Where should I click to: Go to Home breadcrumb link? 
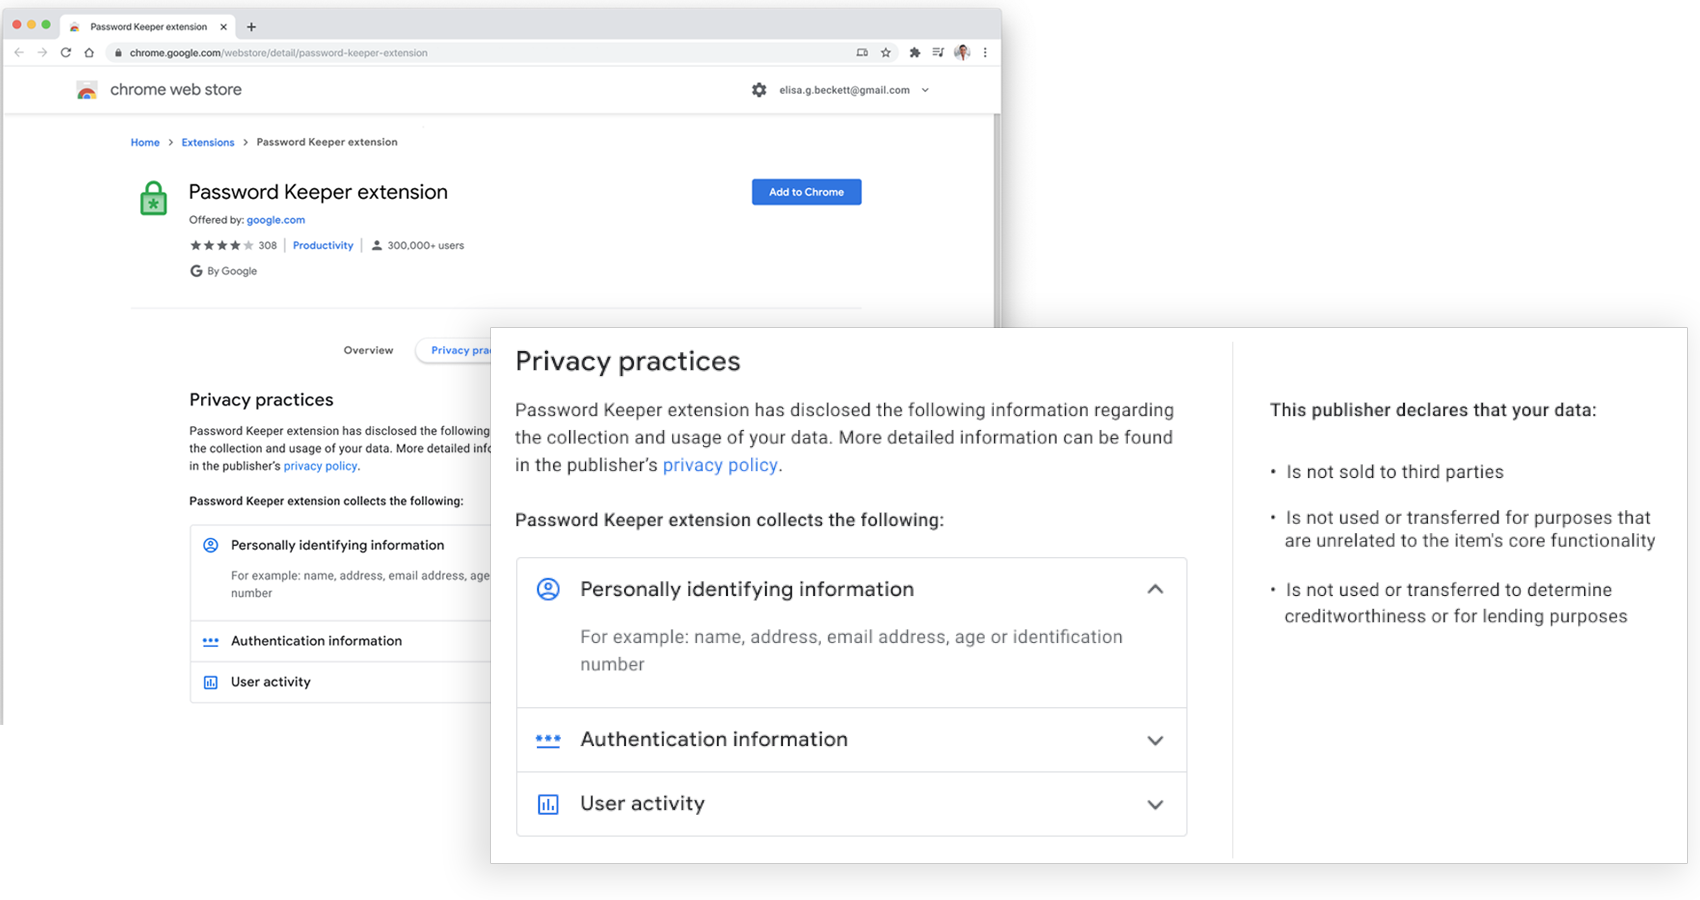pyautogui.click(x=145, y=143)
